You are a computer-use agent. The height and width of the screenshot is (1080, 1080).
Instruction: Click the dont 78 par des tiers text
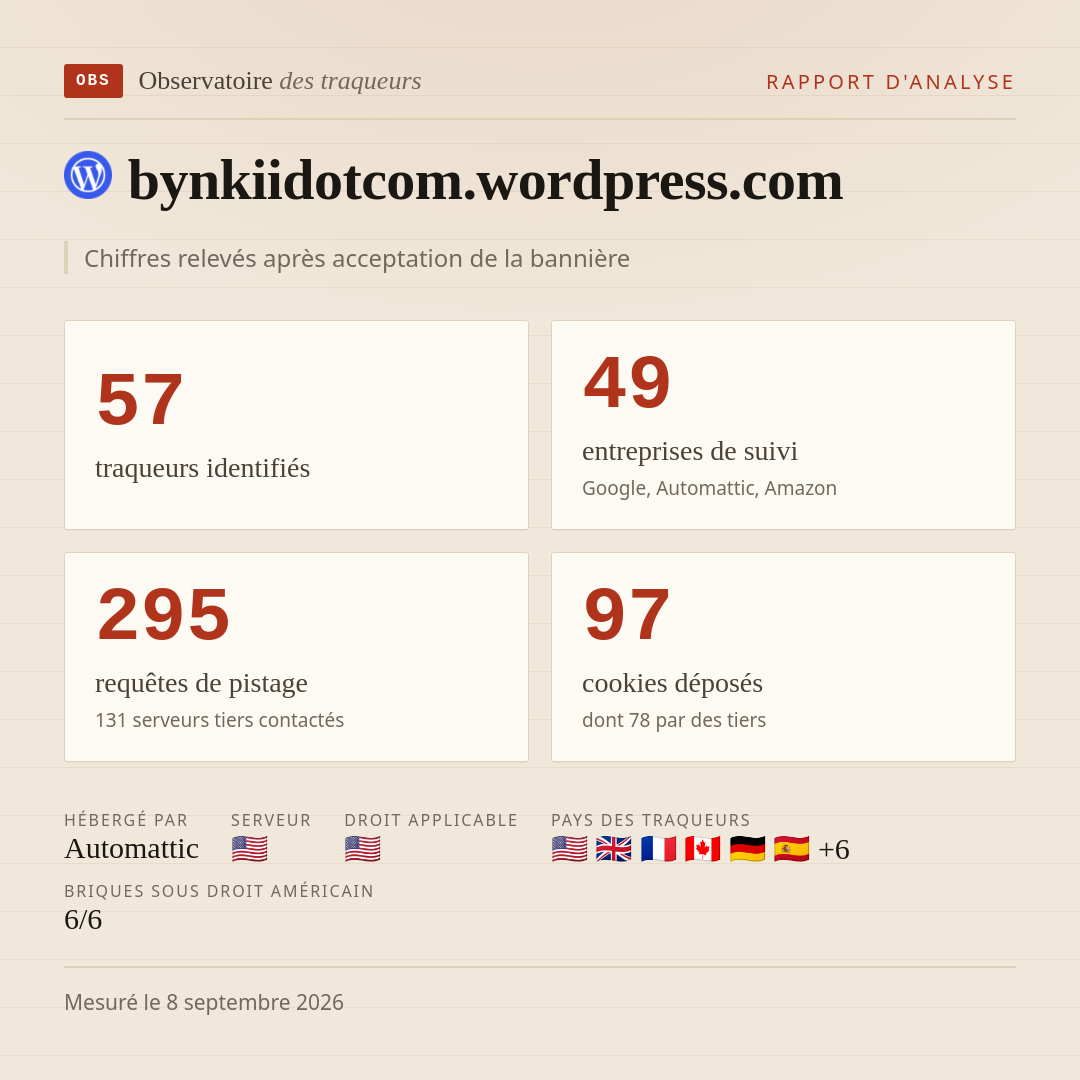click(674, 720)
